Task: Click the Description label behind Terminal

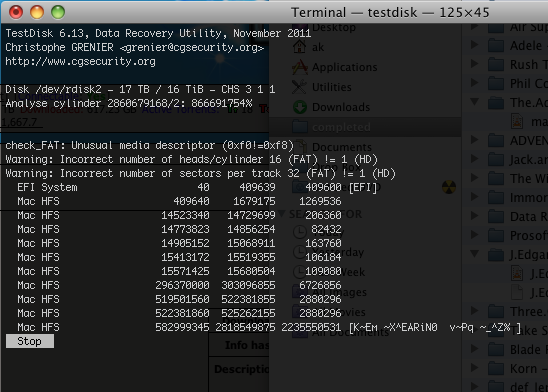Action: click(241, 369)
